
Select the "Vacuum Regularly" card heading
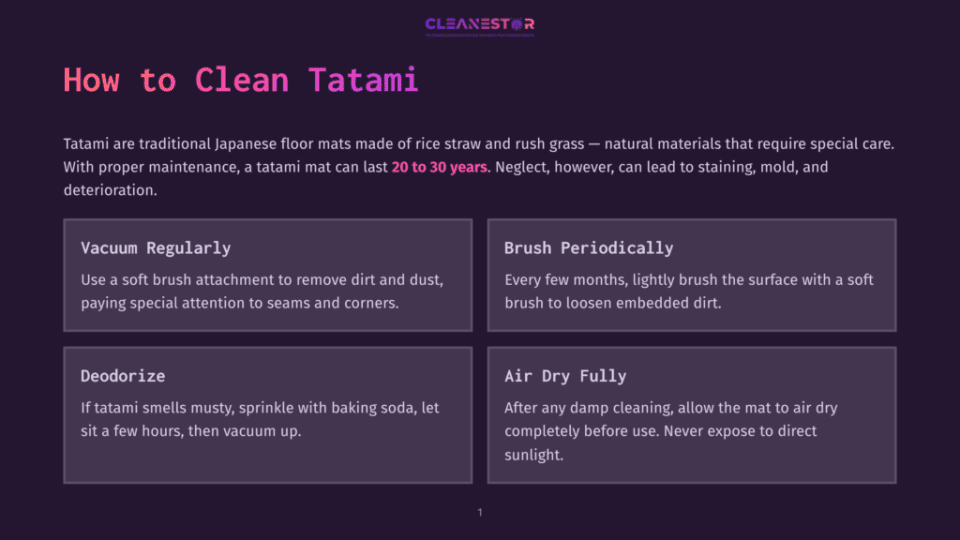[x=156, y=248]
